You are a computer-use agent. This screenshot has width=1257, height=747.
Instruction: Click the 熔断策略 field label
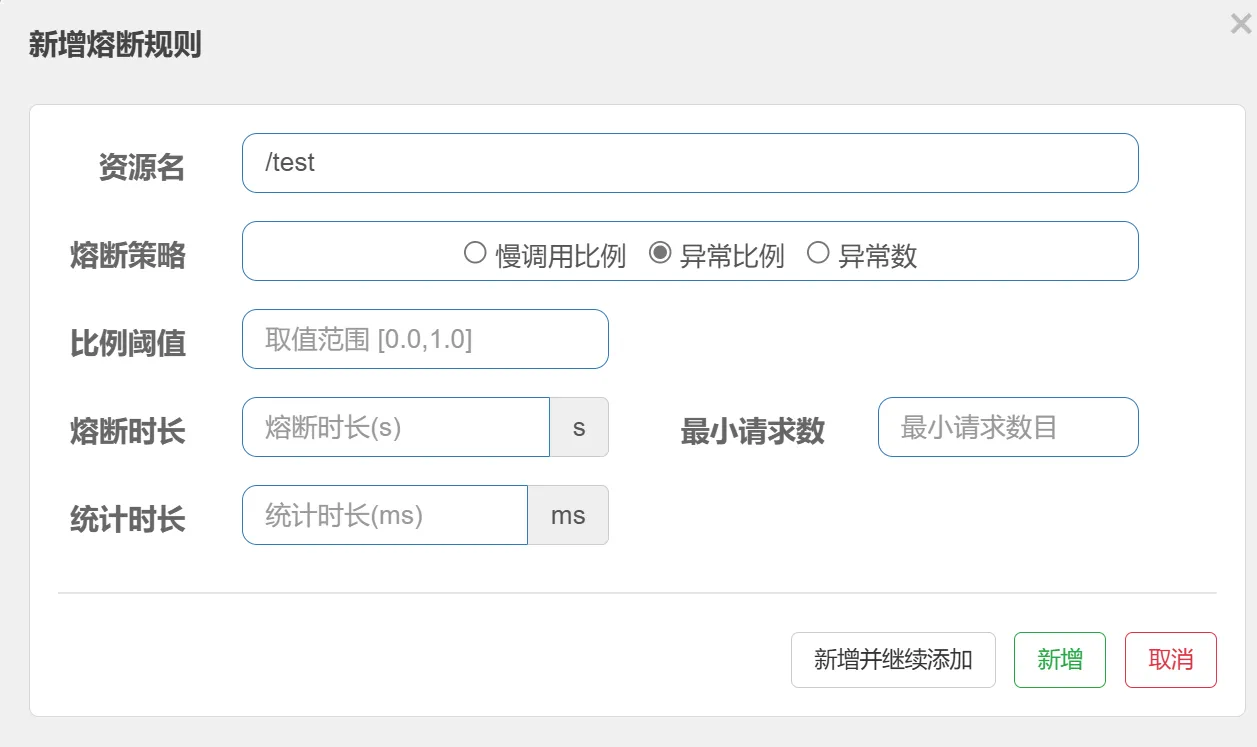coord(127,255)
